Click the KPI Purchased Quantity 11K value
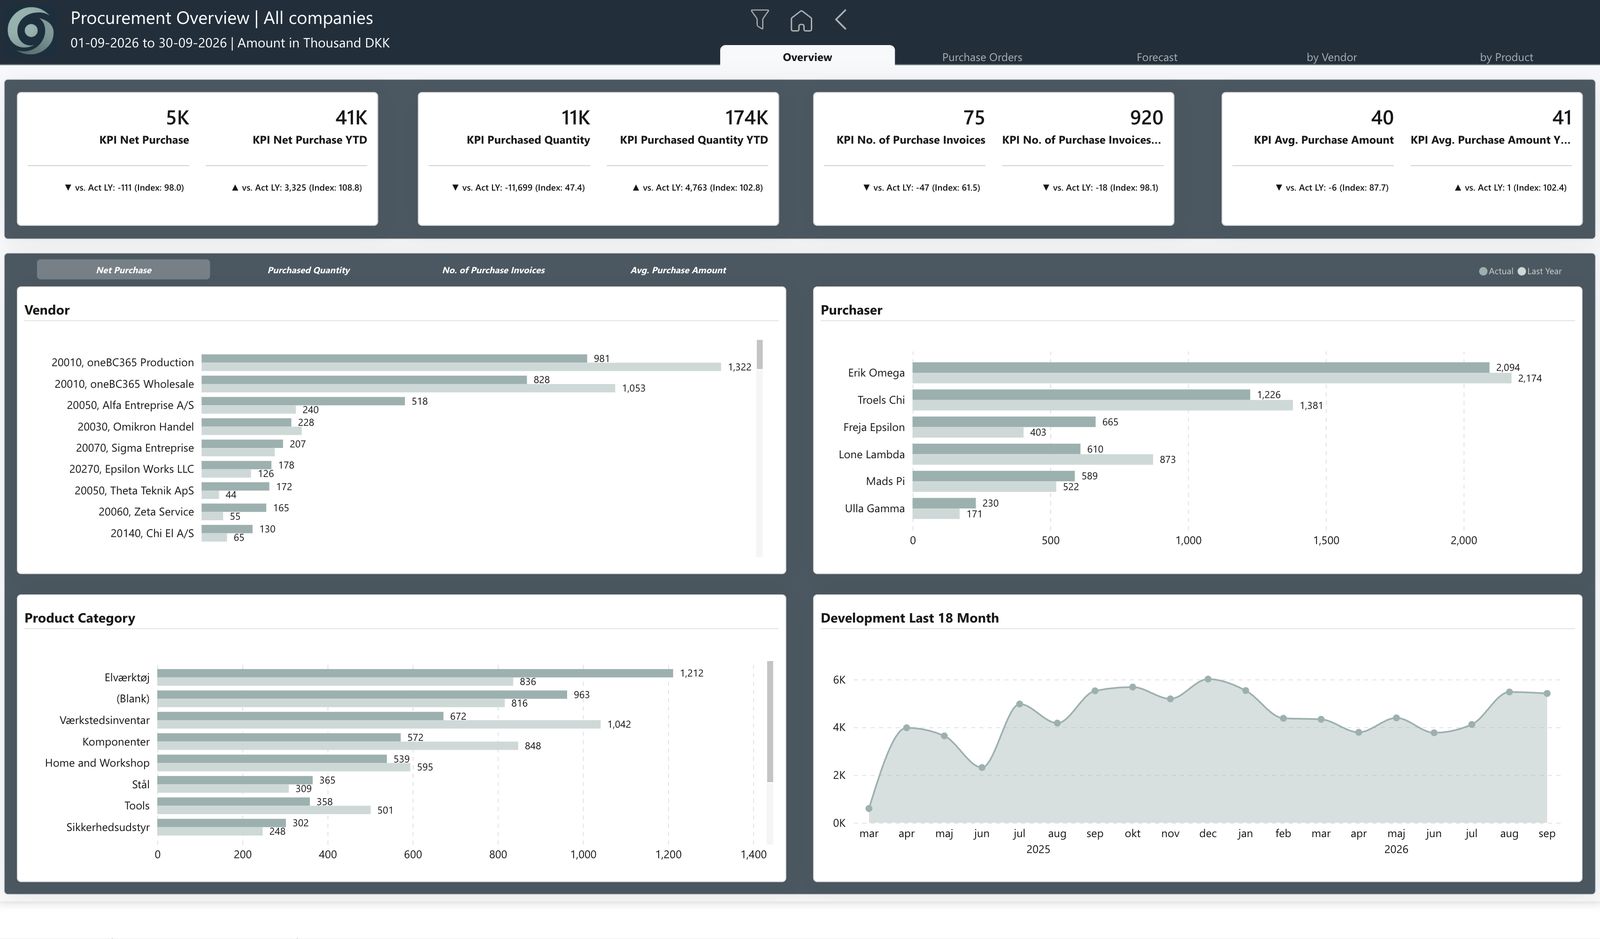The height and width of the screenshot is (939, 1600). (x=575, y=118)
